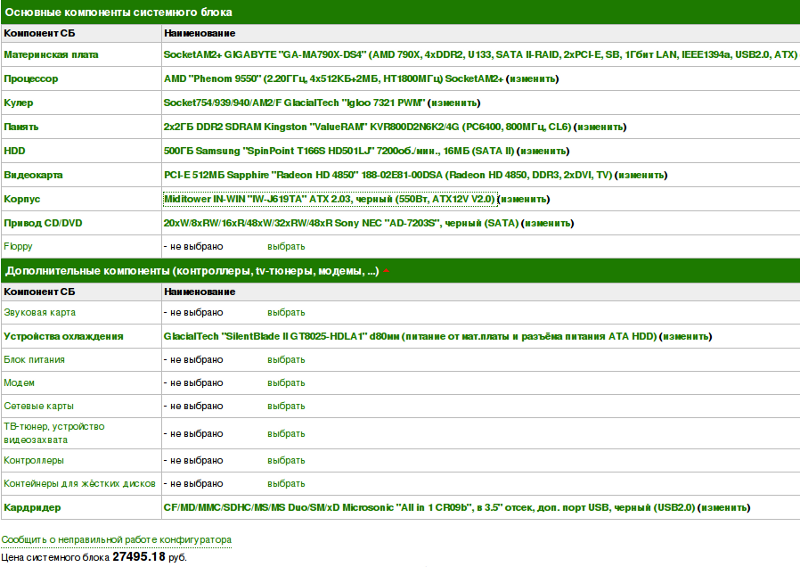Screen dimensions: 800x567
Task: Click изменить for Kingston ValueRAM memory
Action: point(600,127)
